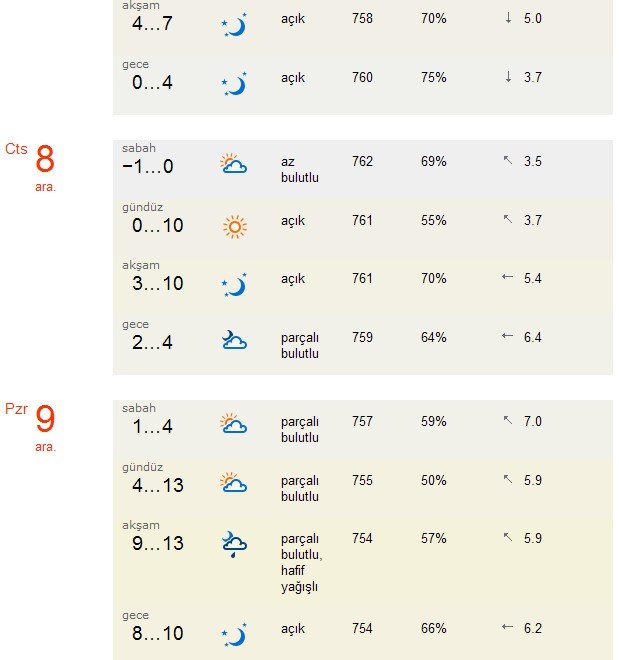Click the clear moon icon for Pzr 9 gece
The height and width of the screenshot is (660, 619).
point(234,635)
